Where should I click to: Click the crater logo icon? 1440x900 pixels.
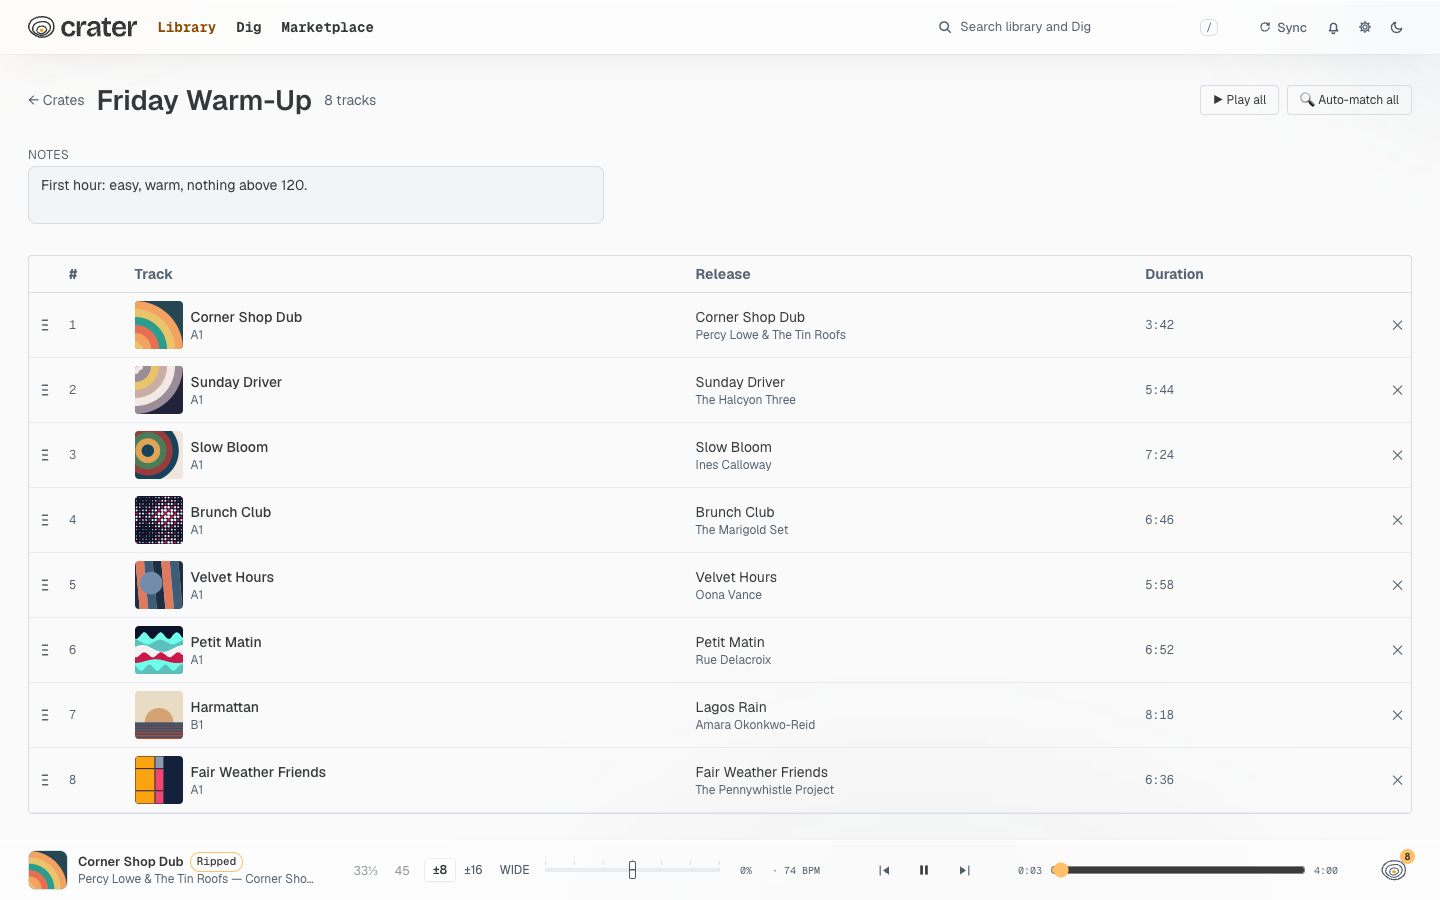pos(41,27)
